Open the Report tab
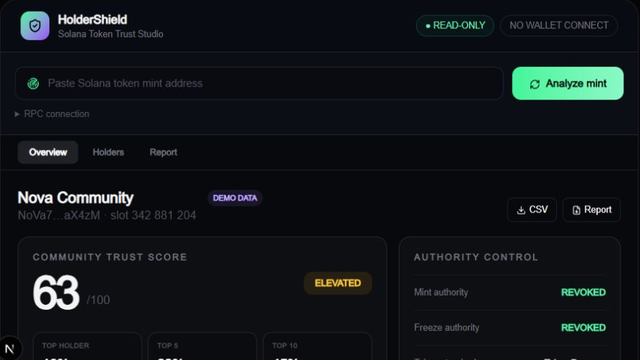The image size is (640, 360). [x=163, y=152]
